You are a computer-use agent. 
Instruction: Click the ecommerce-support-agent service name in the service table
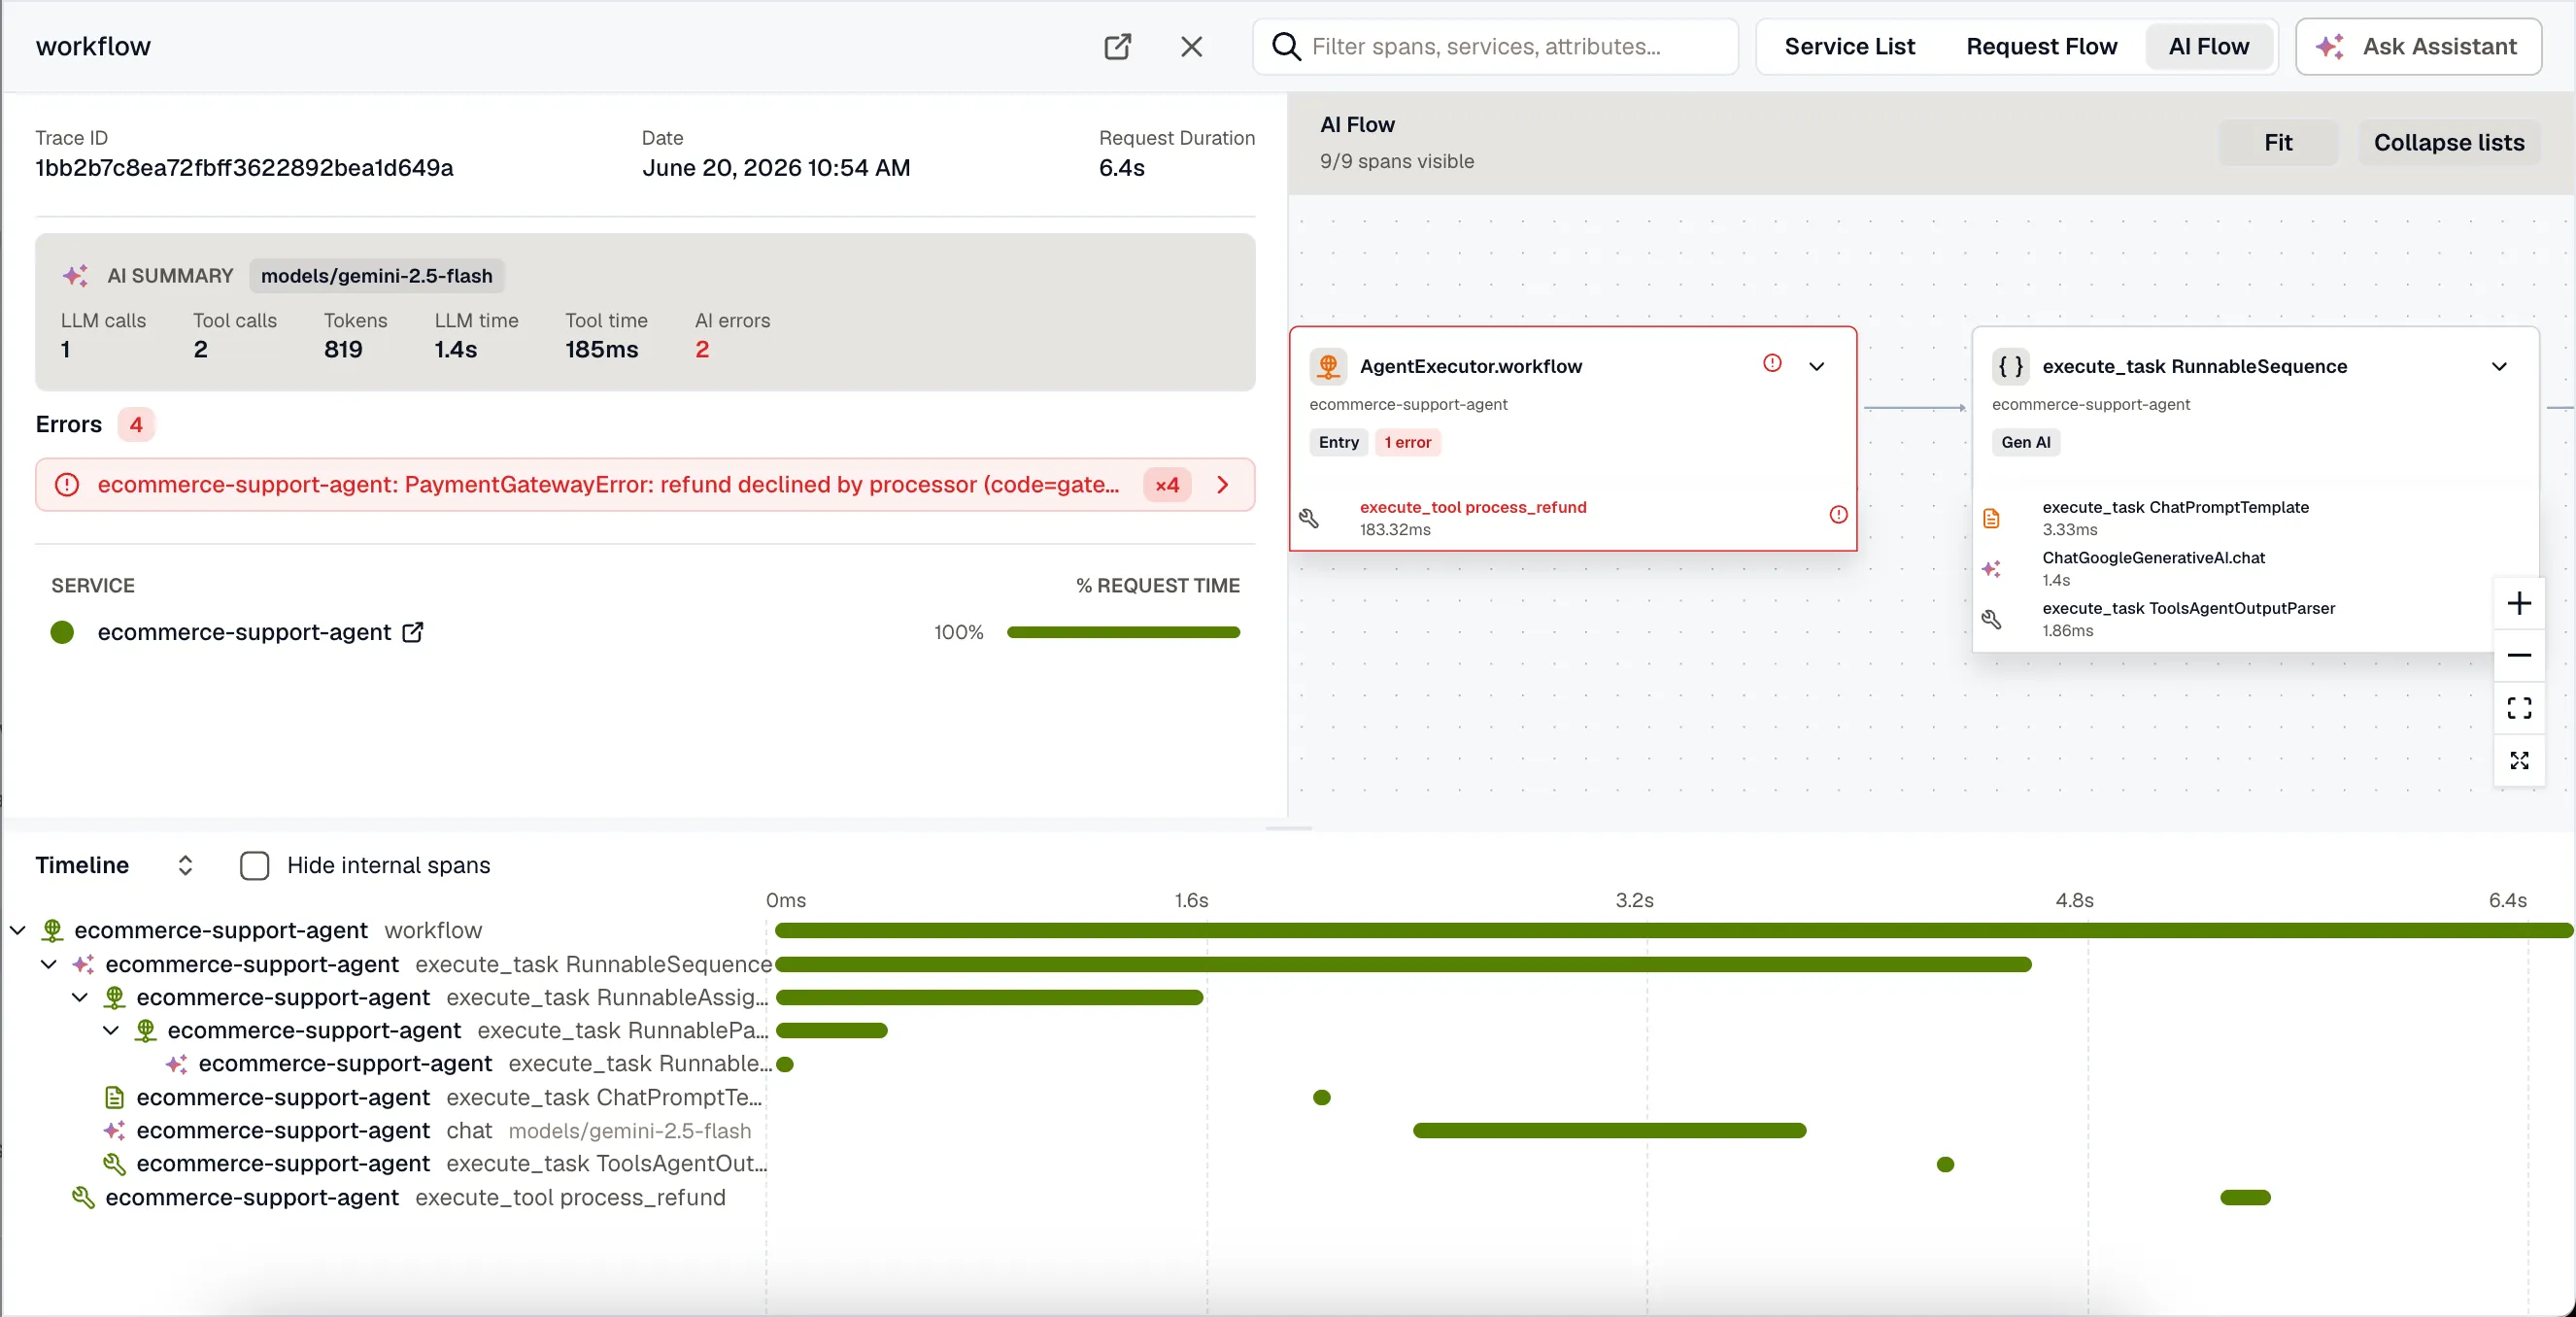(x=244, y=632)
